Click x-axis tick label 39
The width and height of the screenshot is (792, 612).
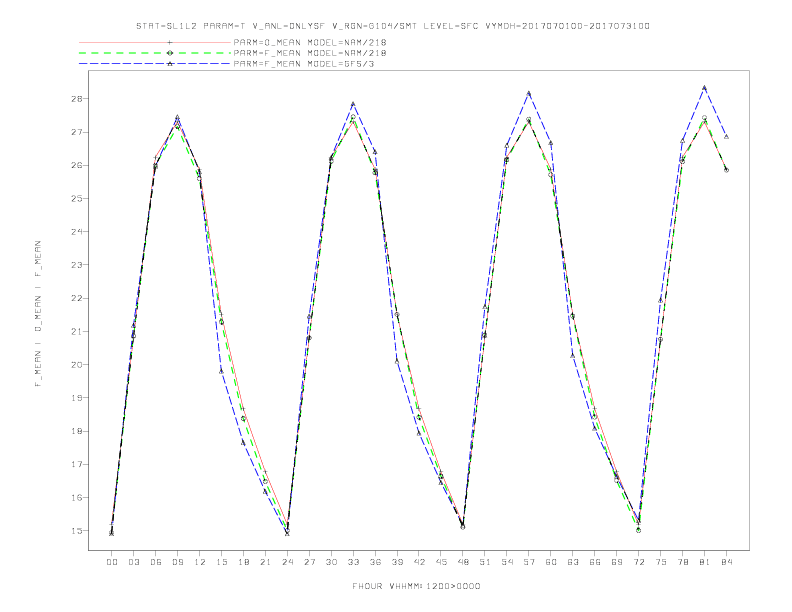[397, 562]
